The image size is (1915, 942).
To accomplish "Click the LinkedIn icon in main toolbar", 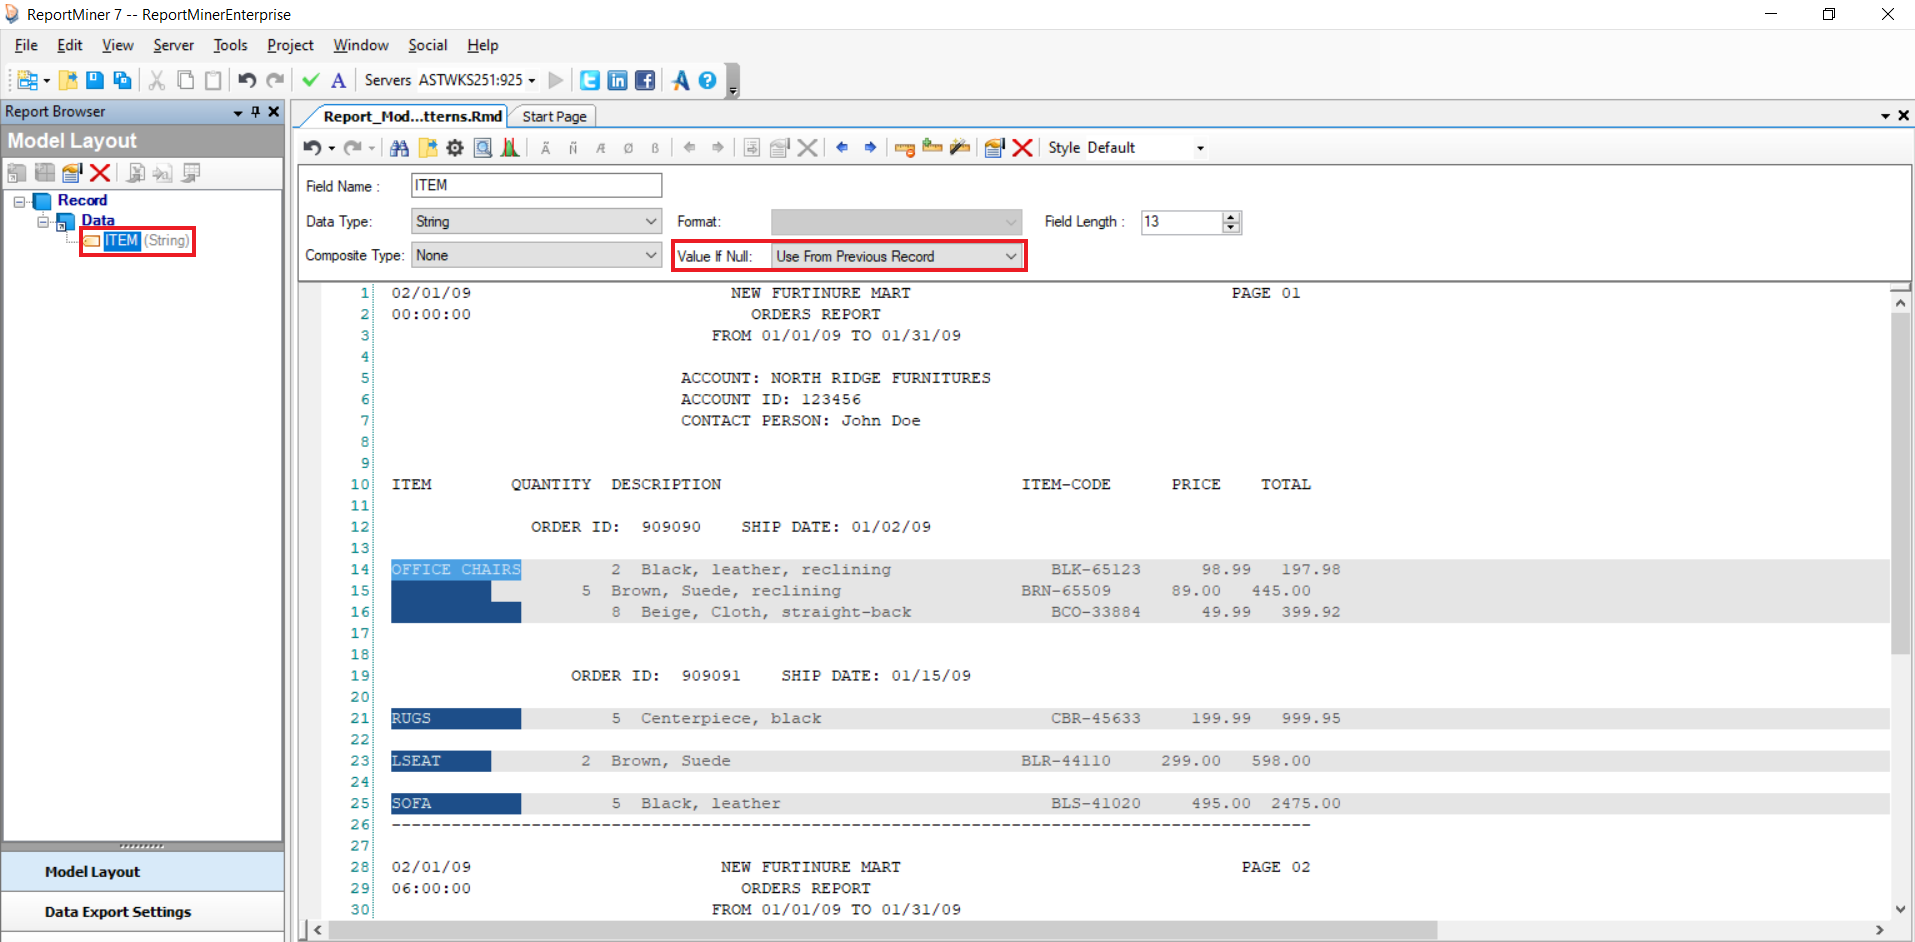I will (617, 80).
